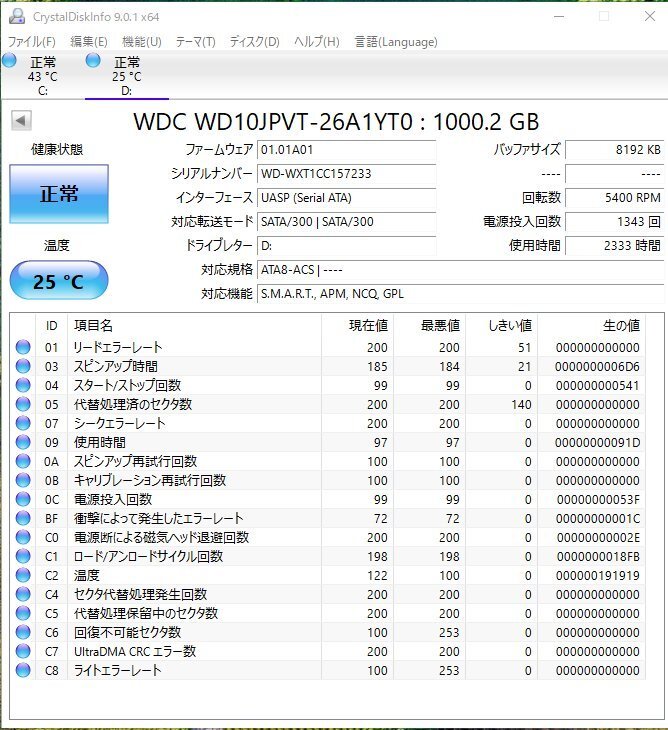Open the テーマ(T) menu
Screen dimensions: 668x730
(x=196, y=42)
